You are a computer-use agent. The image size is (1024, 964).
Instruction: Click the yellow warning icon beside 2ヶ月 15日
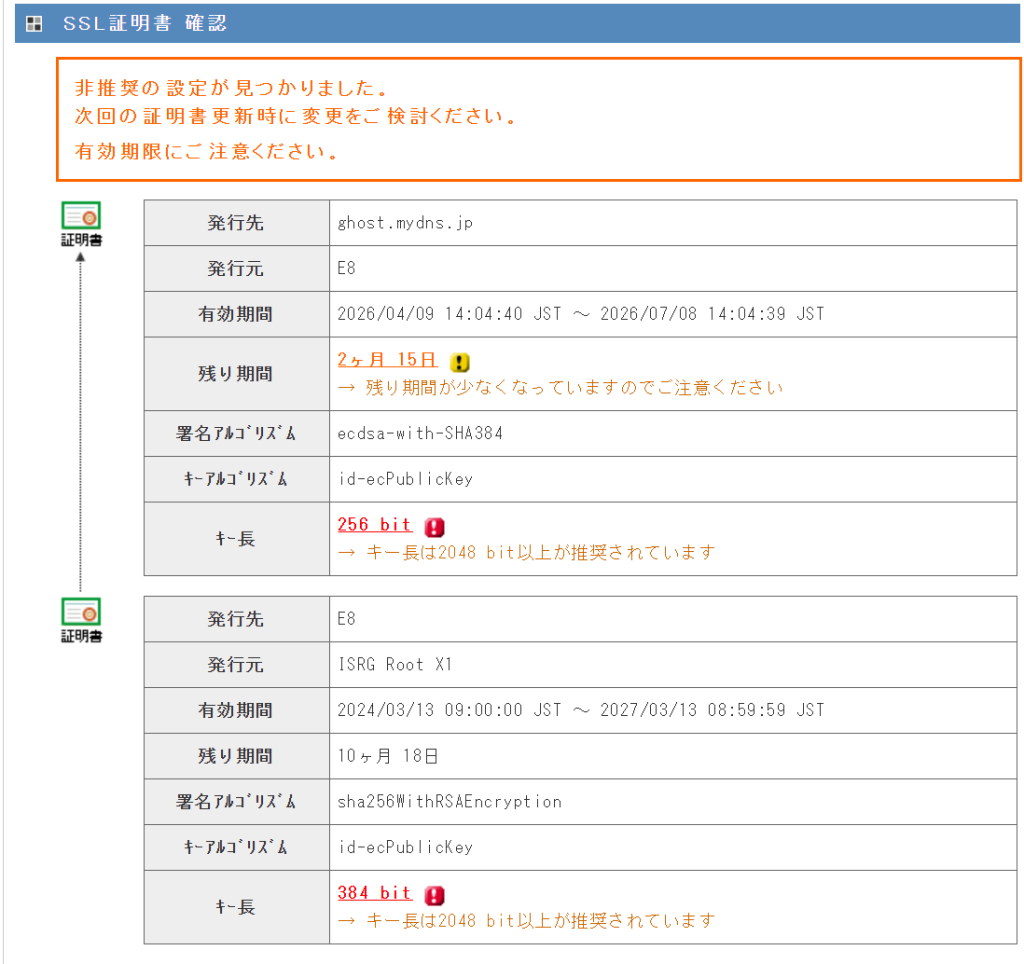(460, 362)
